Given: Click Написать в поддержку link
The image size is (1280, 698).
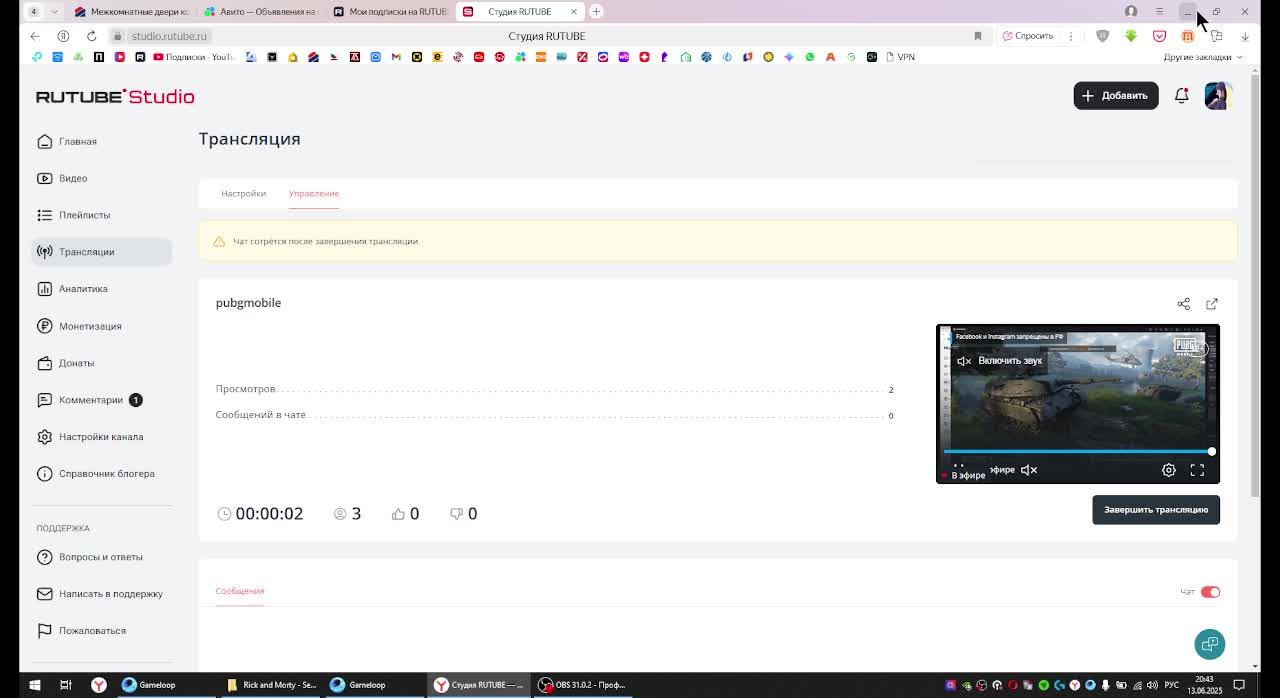Looking at the screenshot, I should coord(100,594).
